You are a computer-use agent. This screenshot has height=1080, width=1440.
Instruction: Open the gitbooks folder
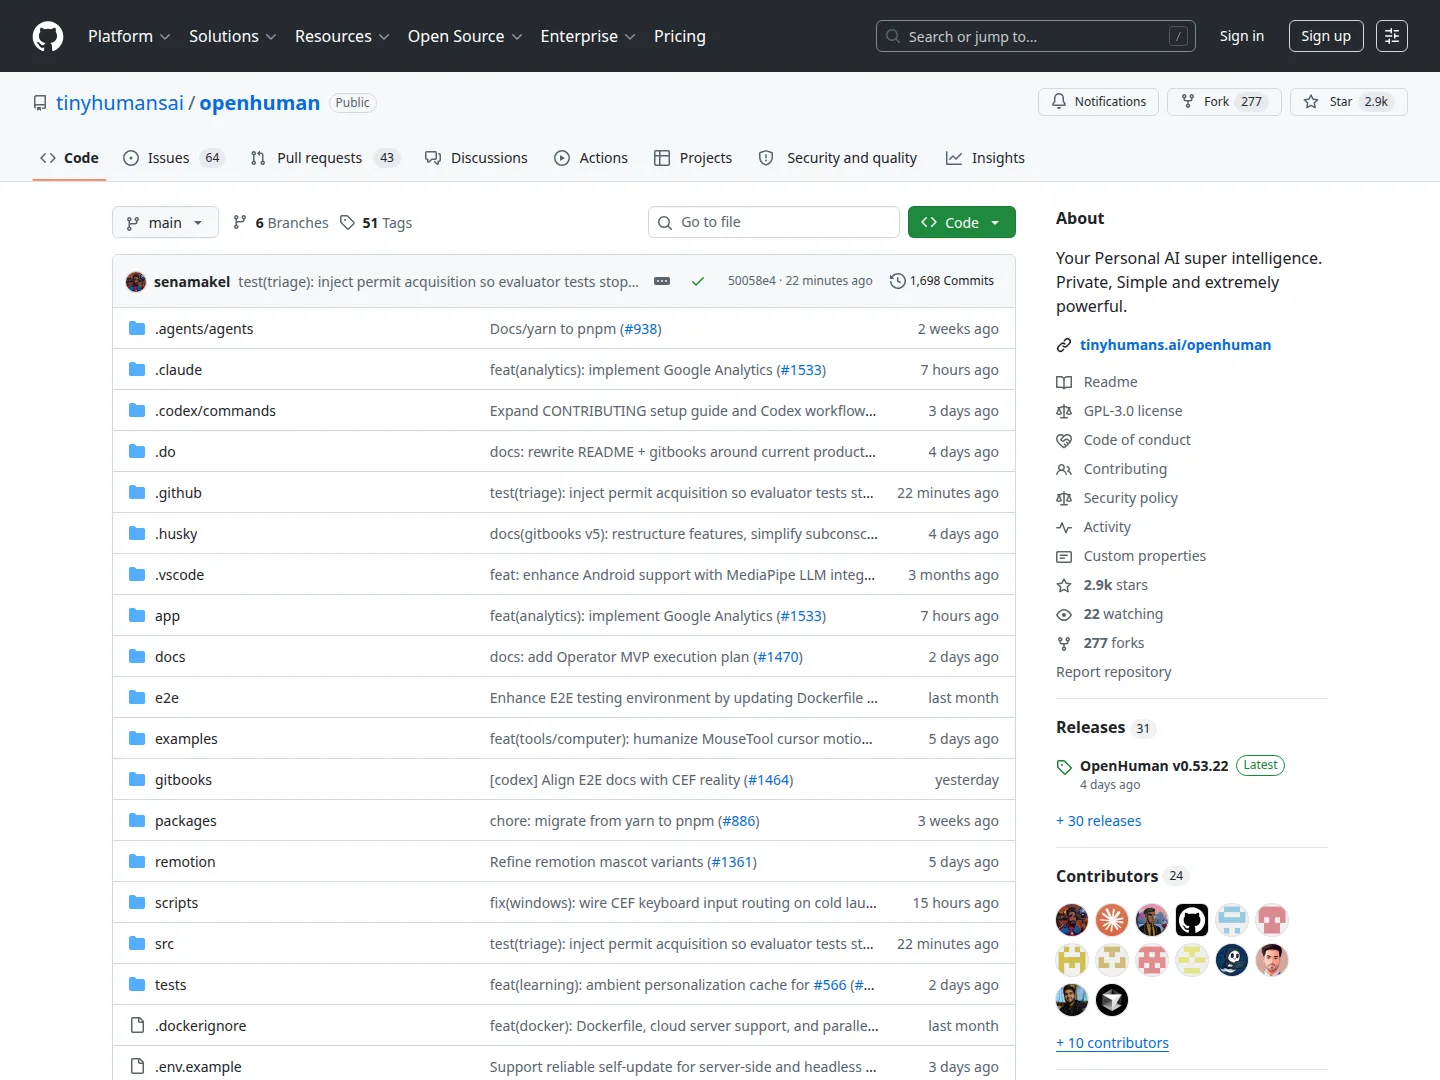pyautogui.click(x=183, y=780)
